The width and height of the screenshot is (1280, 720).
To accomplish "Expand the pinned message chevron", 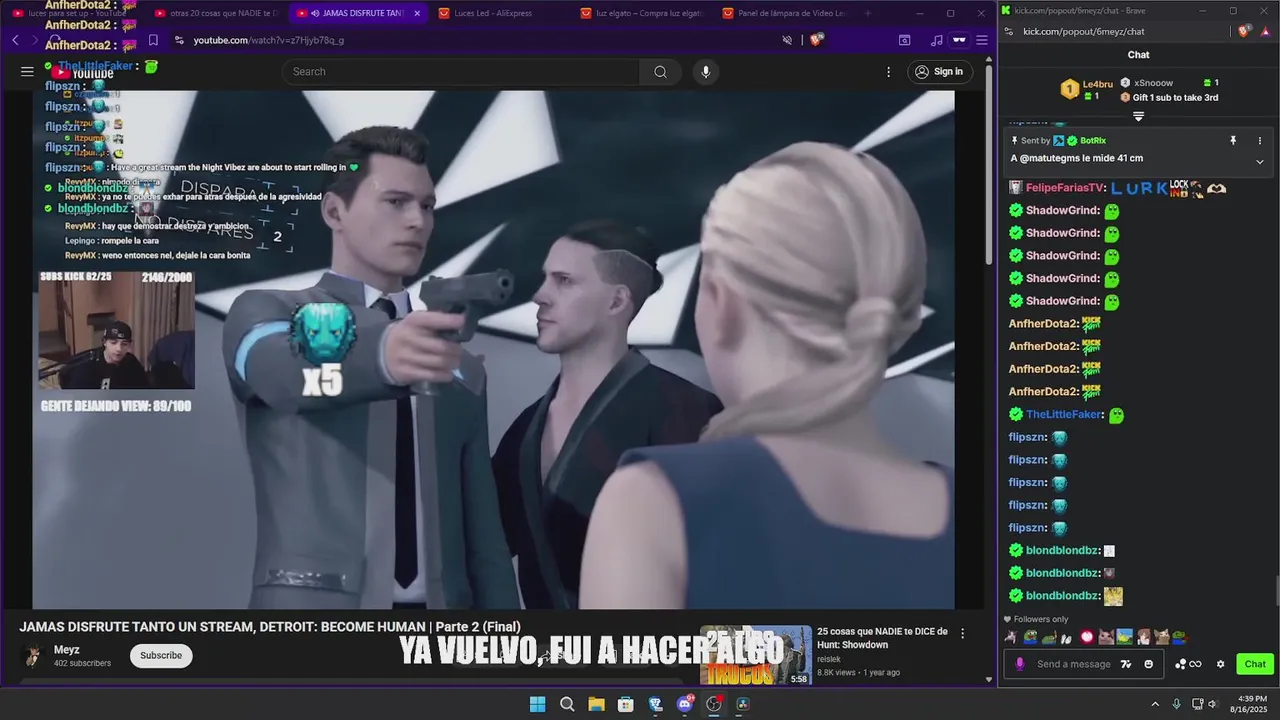I will tap(1260, 162).
